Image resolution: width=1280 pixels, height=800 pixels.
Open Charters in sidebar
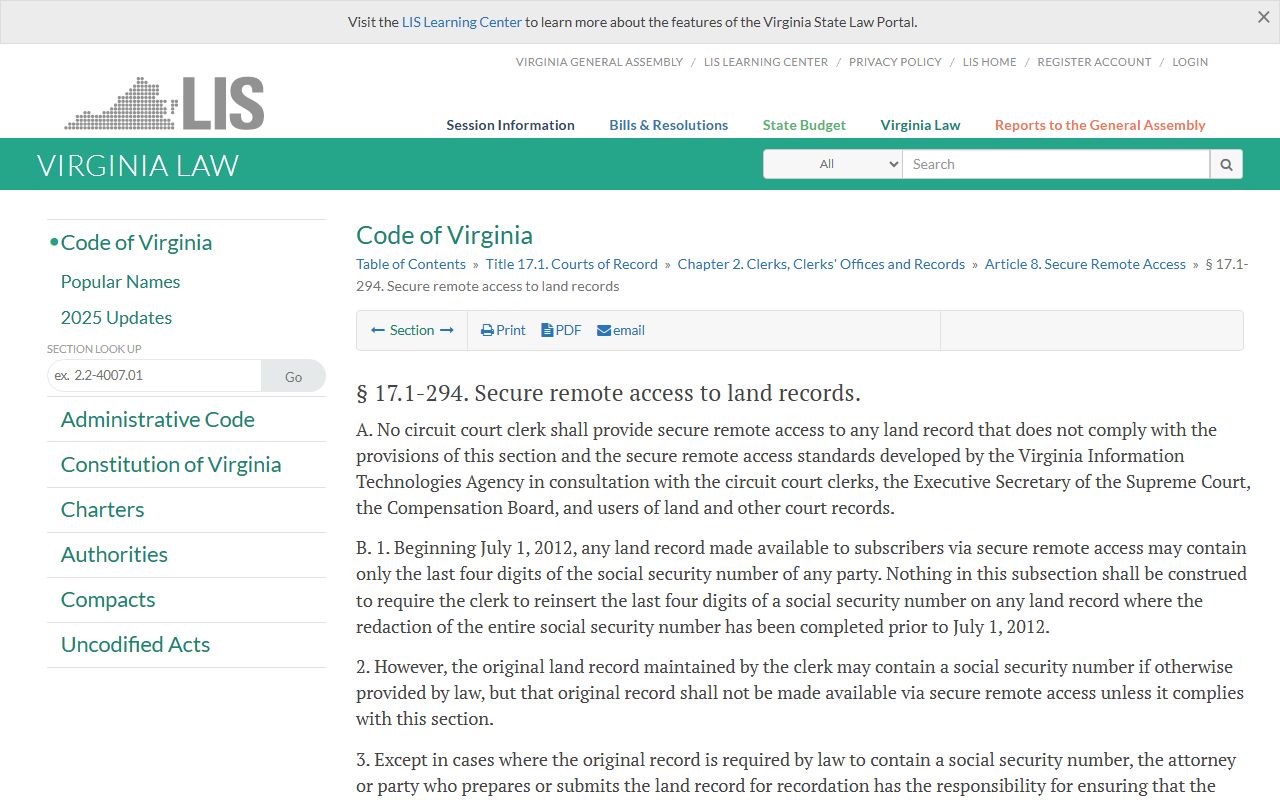[x=102, y=510]
